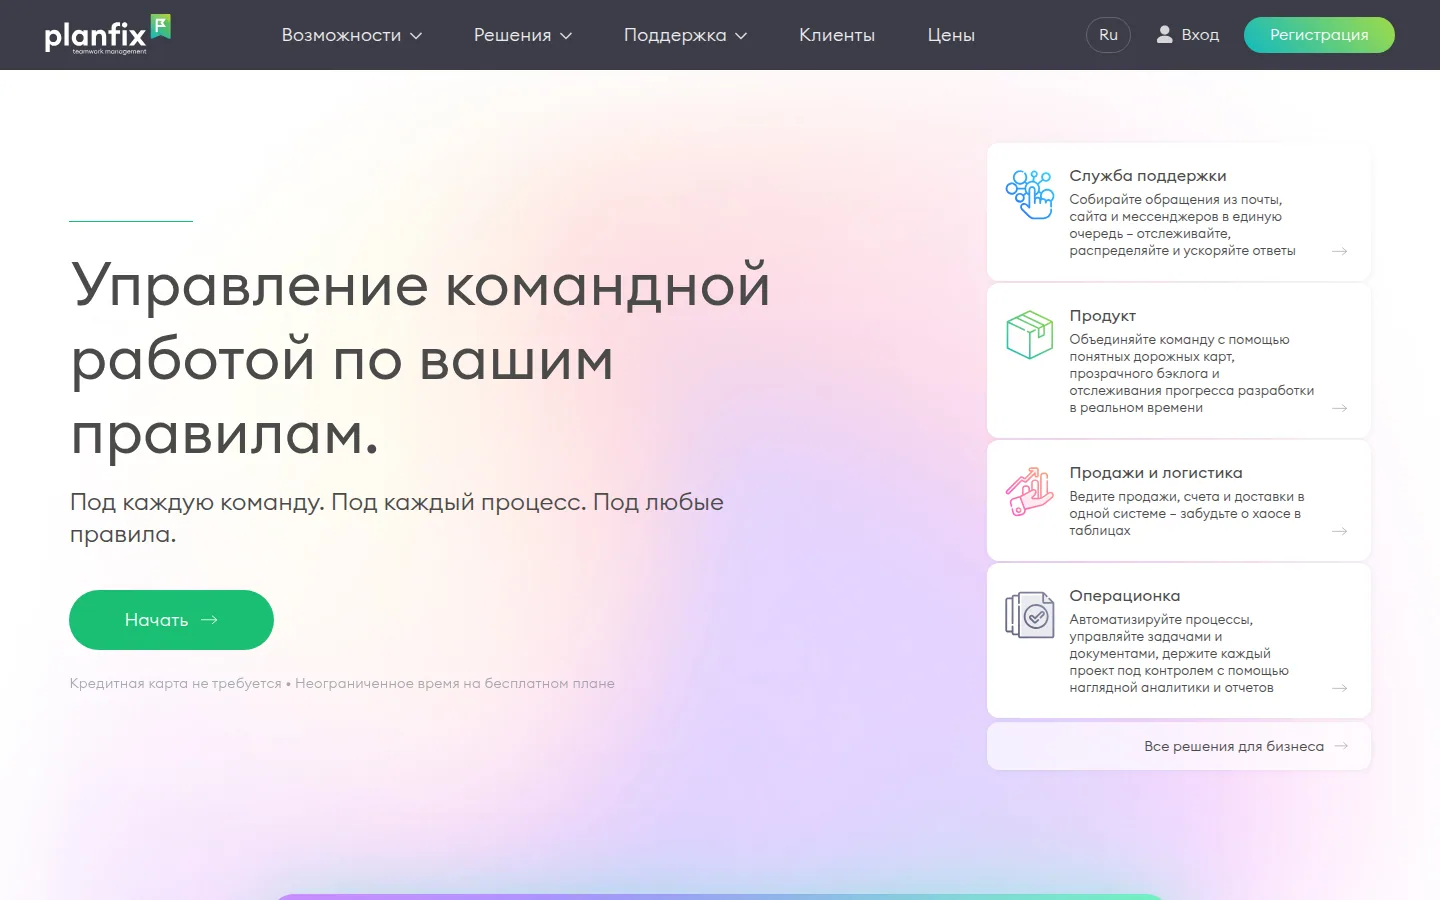Click the arrow in Продукт card
Screen dimensions: 1440x900
click(1340, 408)
